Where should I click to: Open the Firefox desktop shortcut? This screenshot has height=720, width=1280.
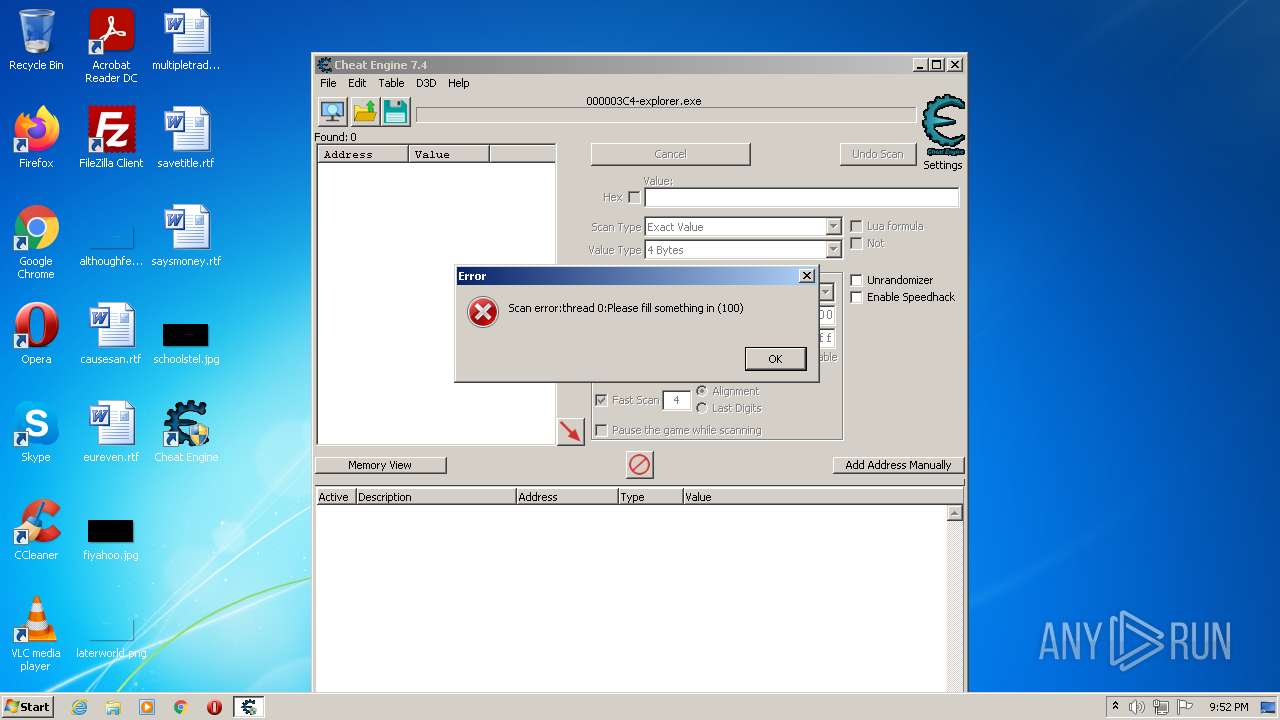pyautogui.click(x=36, y=138)
